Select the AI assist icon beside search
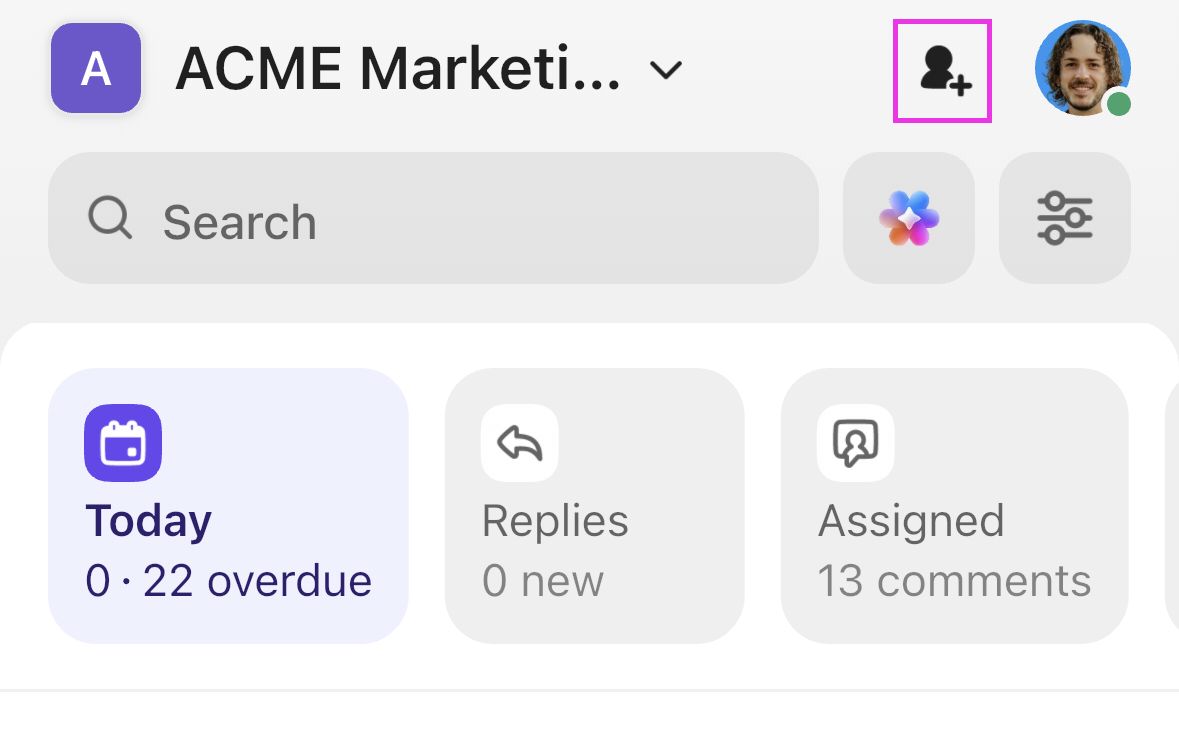The height and width of the screenshot is (739, 1179). coord(908,217)
